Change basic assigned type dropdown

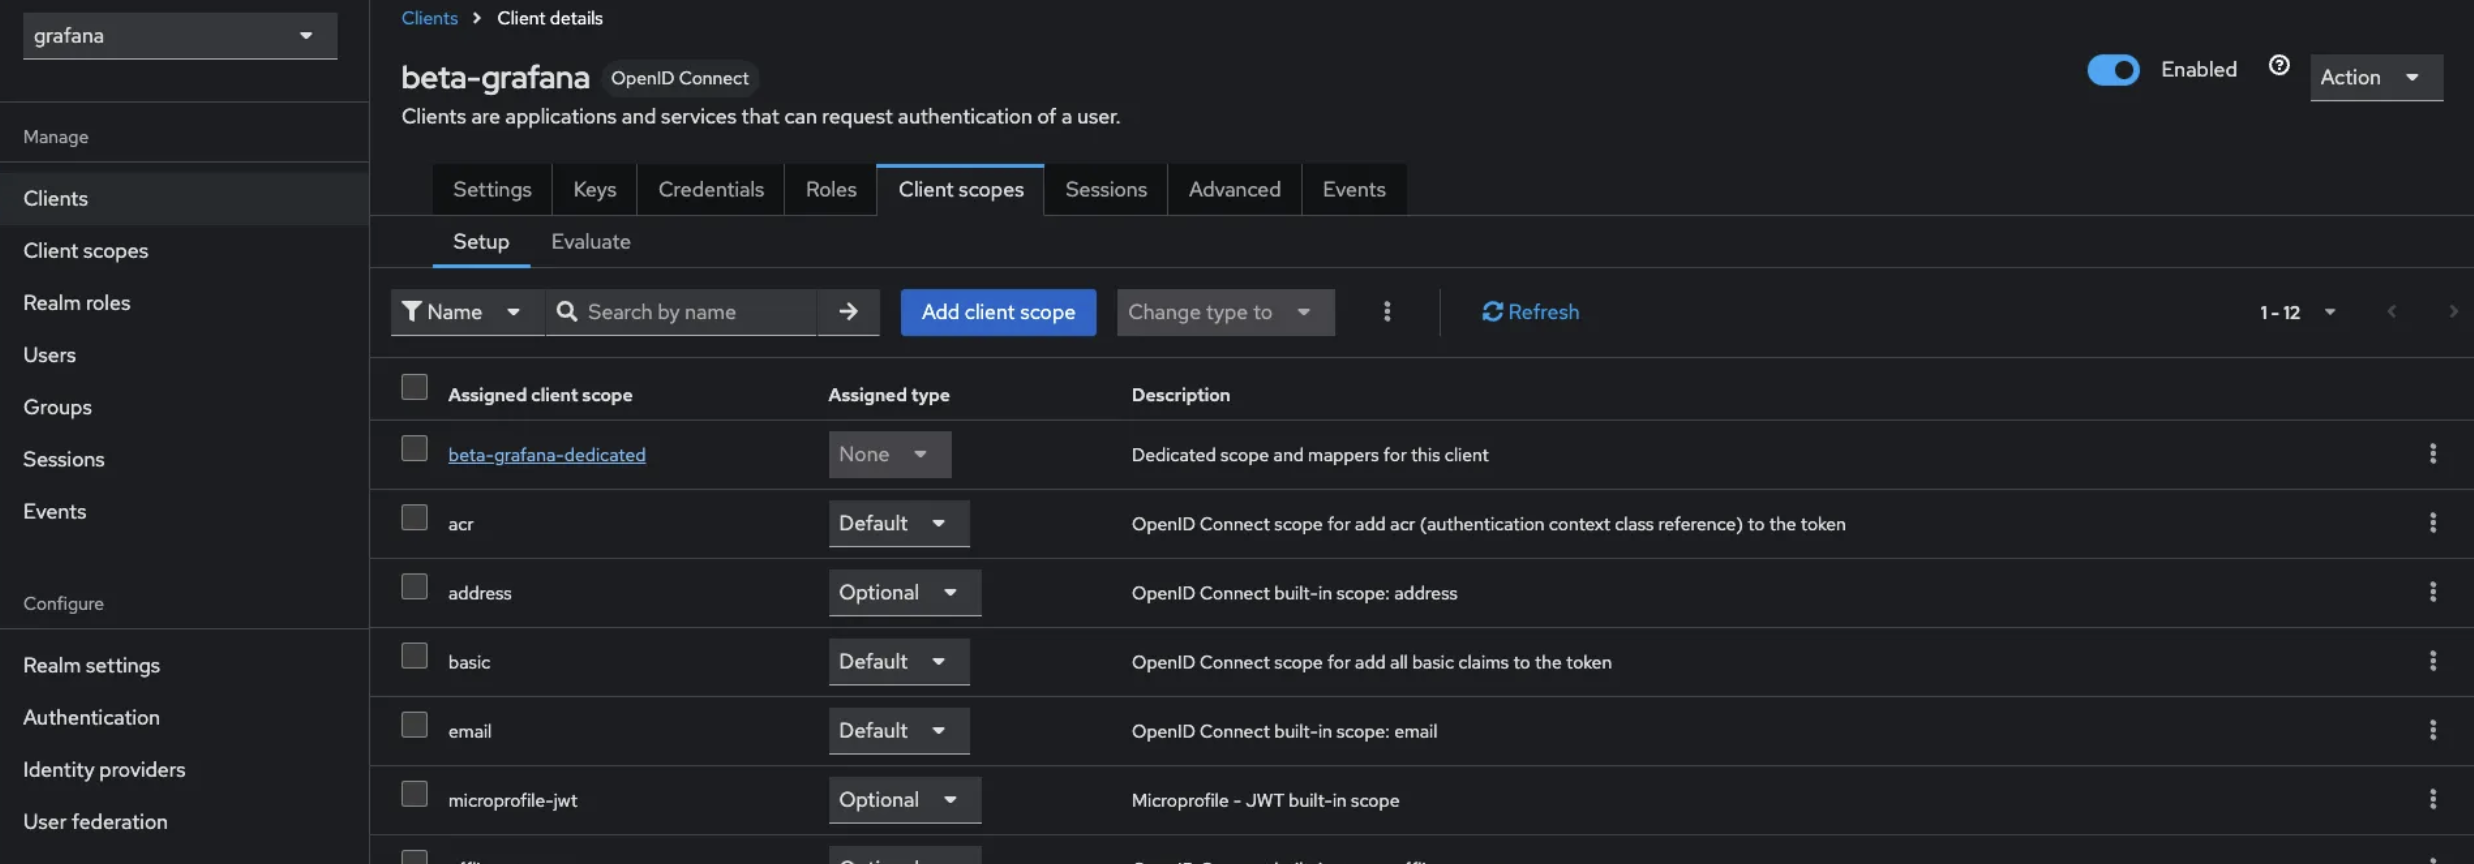(x=899, y=661)
